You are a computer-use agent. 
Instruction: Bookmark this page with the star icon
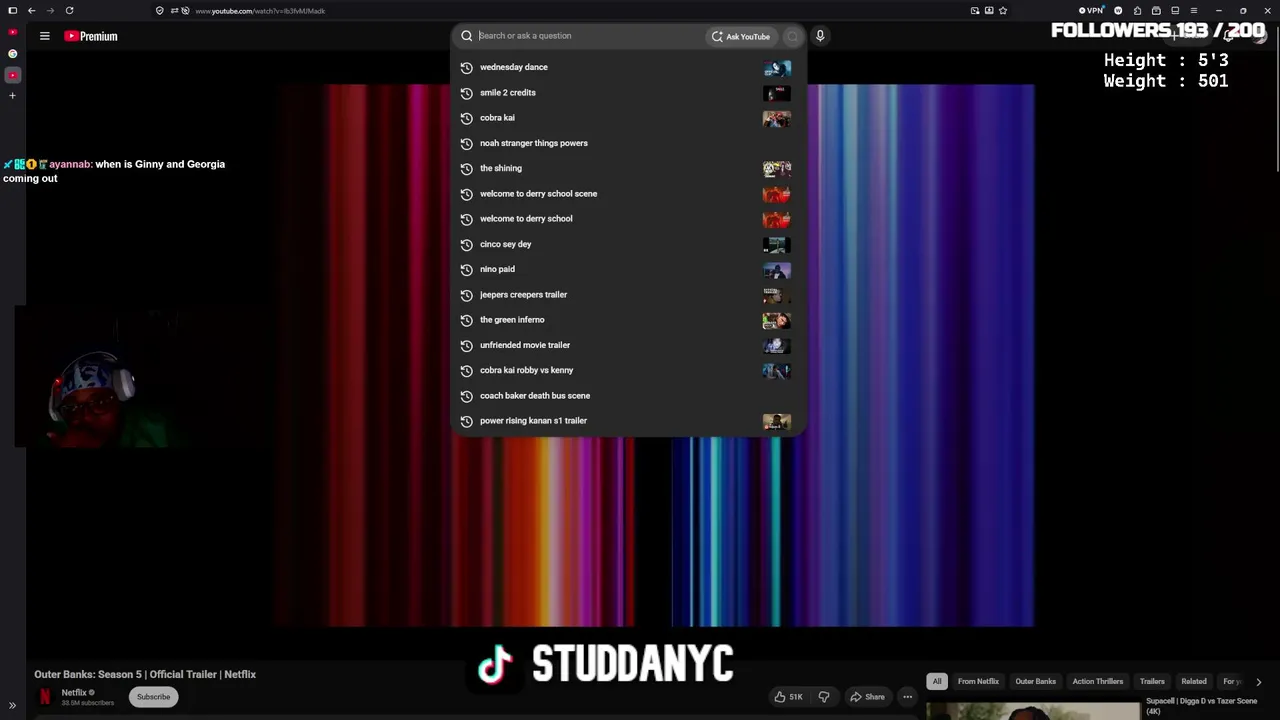[x=1003, y=11]
